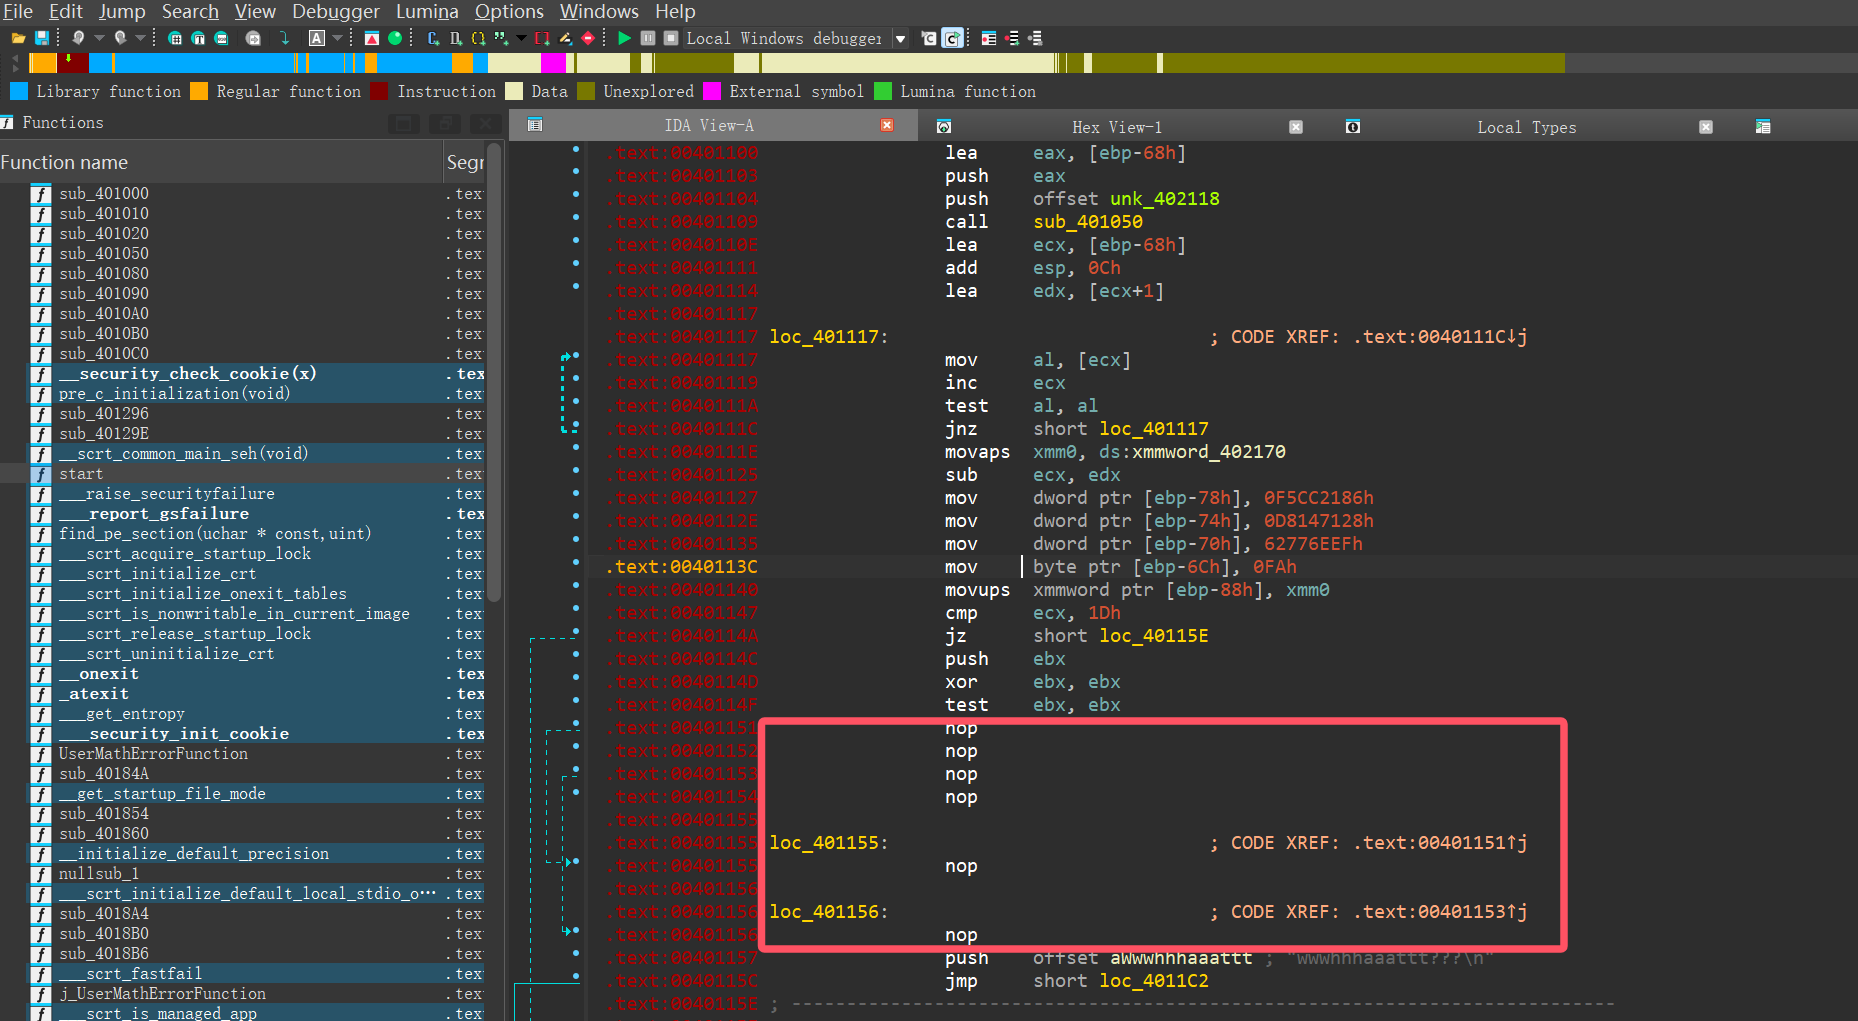Viewport: 1858px width, 1021px height.
Task: Click the red breakpoint diamond icon
Action: [x=588, y=38]
